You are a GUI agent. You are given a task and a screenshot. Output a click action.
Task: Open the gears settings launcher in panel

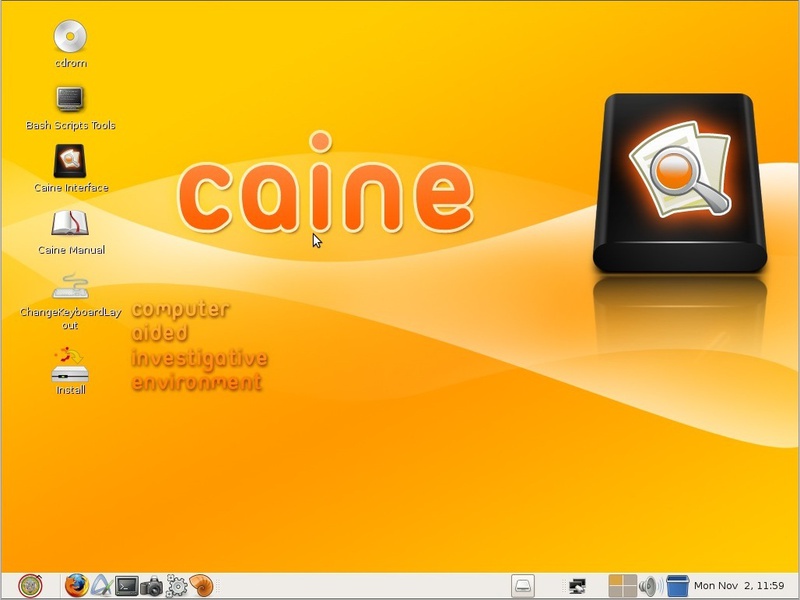177,586
